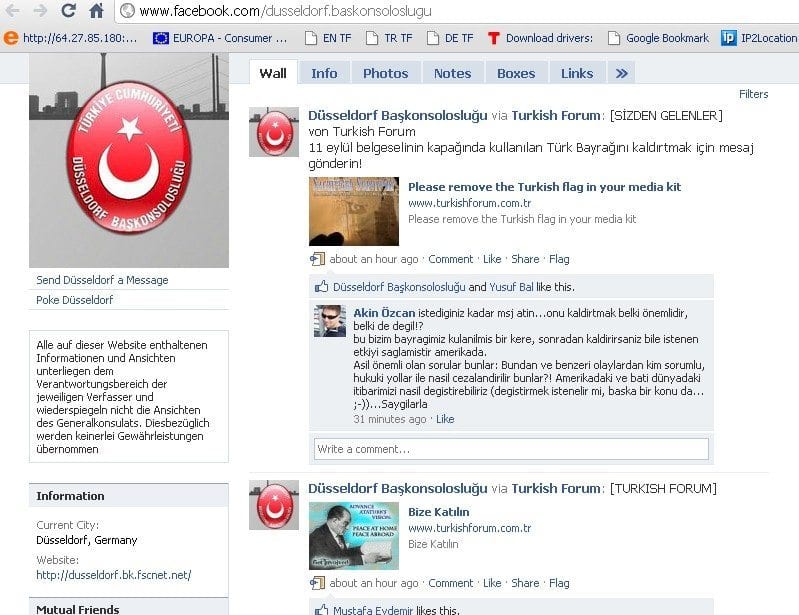
Task: Open the Bize Katılın article title
Action: click(438, 512)
